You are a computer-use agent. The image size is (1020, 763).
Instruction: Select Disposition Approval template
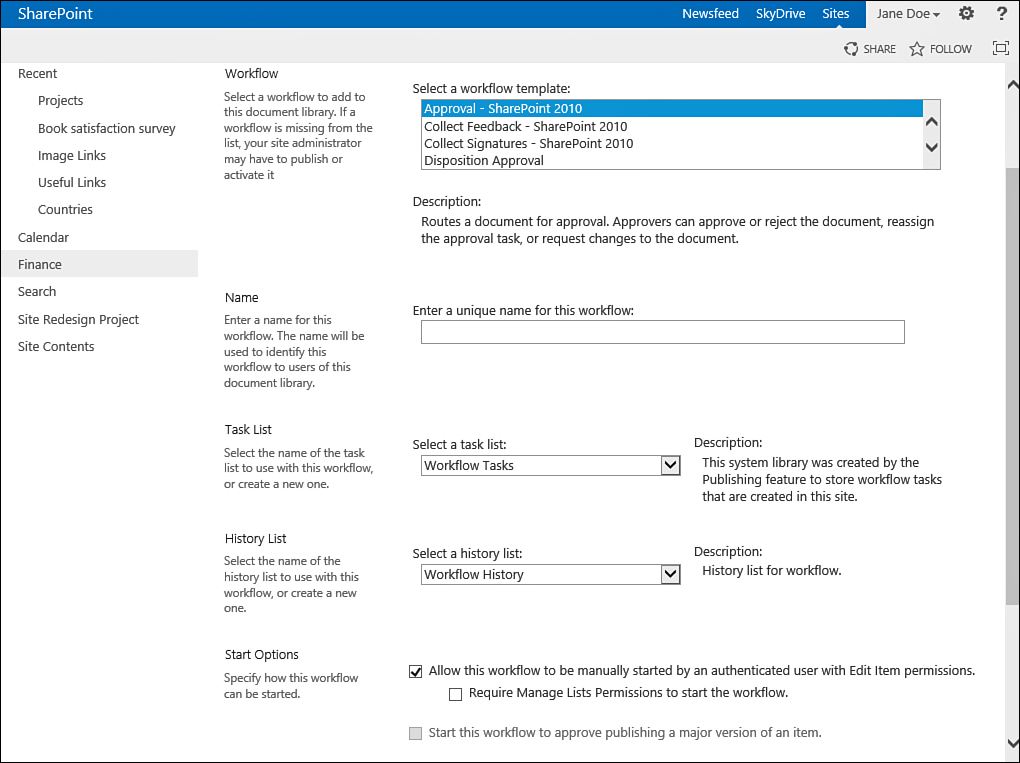tap(672, 160)
